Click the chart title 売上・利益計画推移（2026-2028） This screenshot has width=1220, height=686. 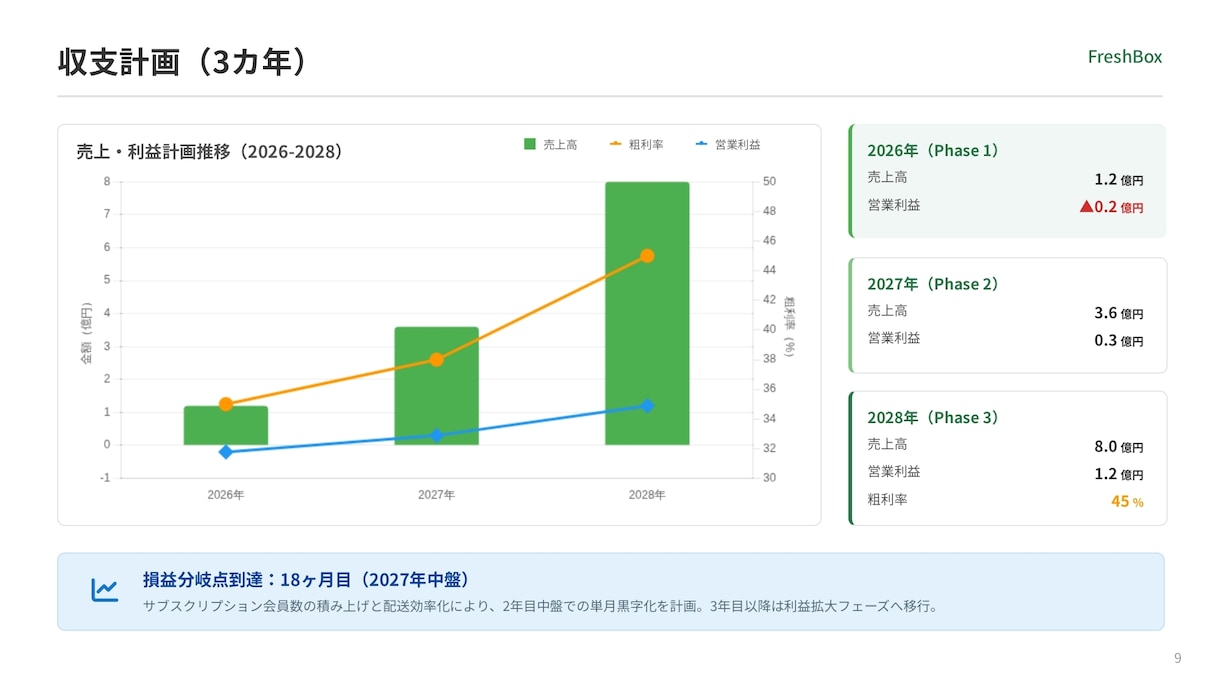[x=210, y=152]
